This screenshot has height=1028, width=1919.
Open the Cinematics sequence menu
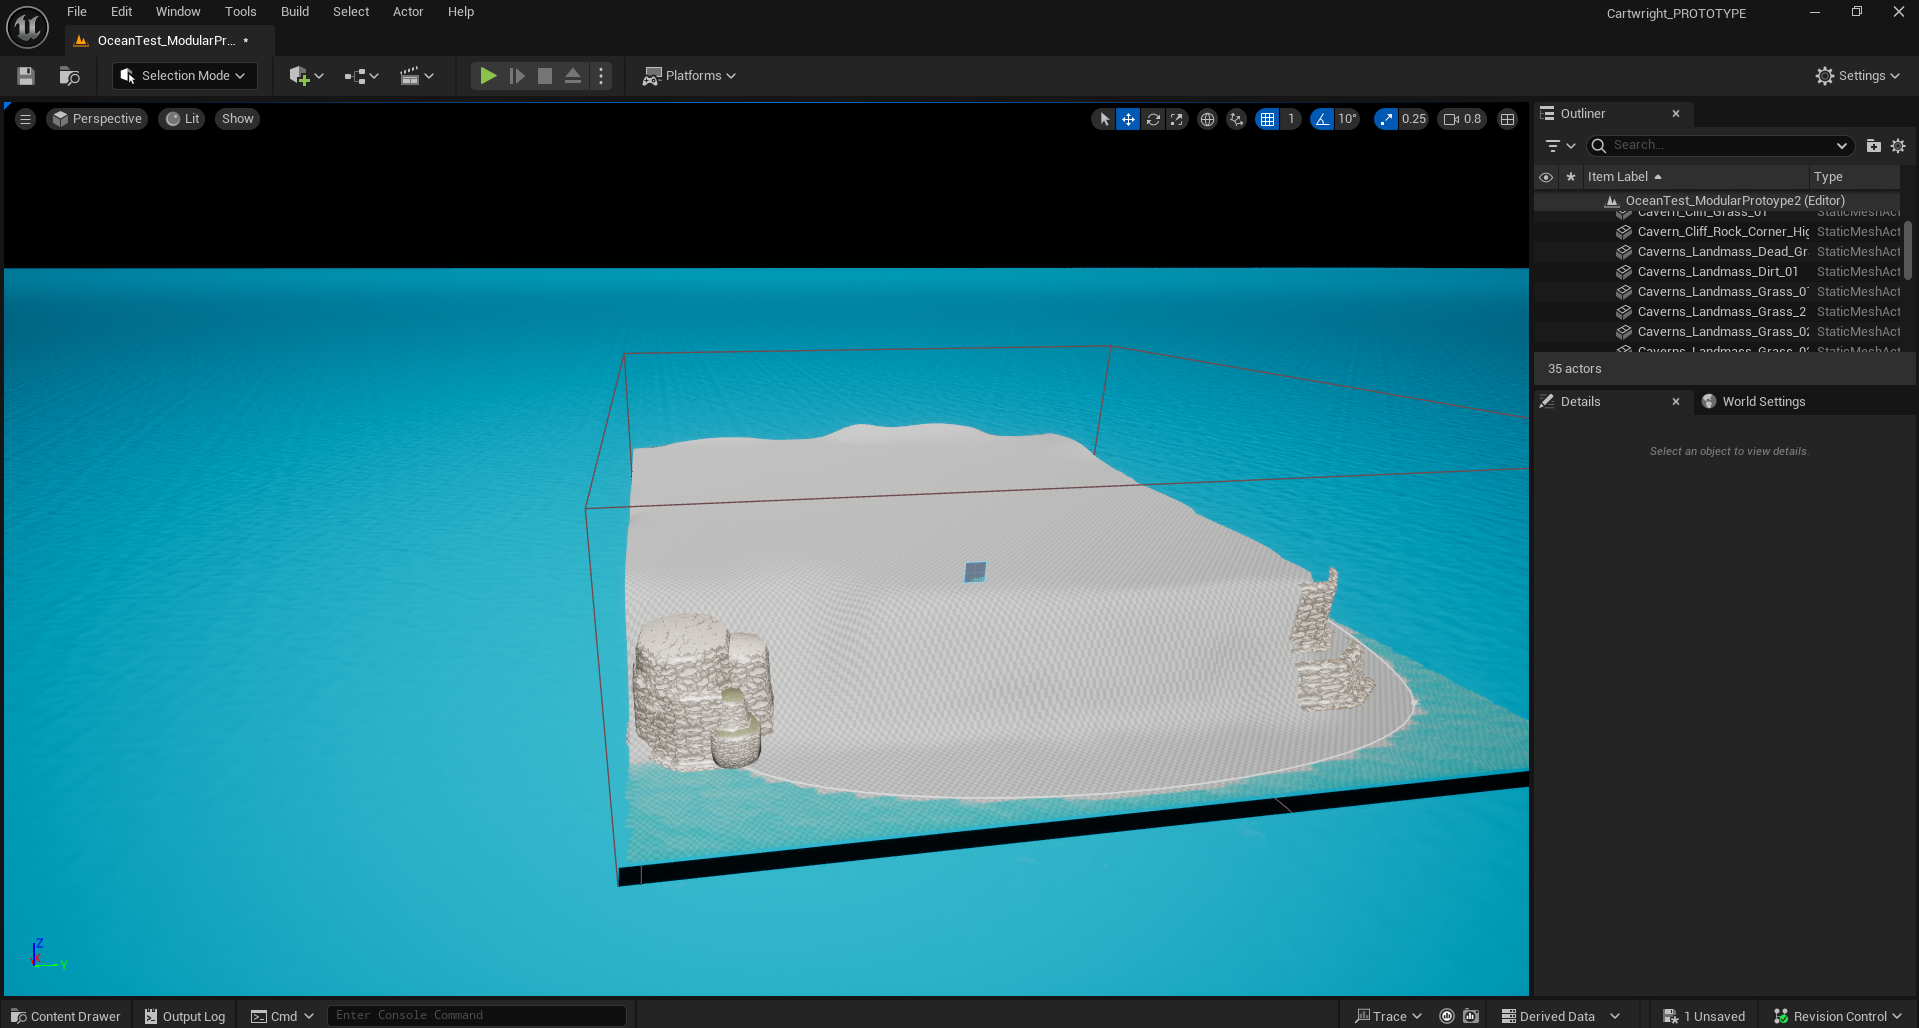coord(417,76)
